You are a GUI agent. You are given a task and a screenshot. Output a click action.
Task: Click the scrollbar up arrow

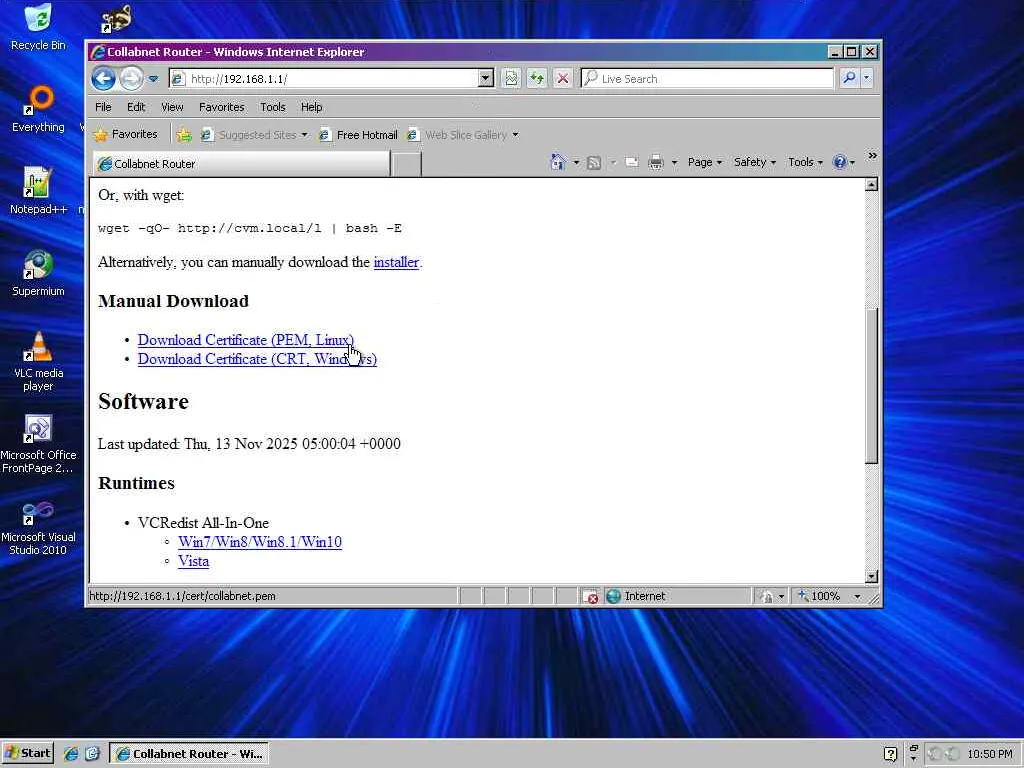tap(871, 185)
